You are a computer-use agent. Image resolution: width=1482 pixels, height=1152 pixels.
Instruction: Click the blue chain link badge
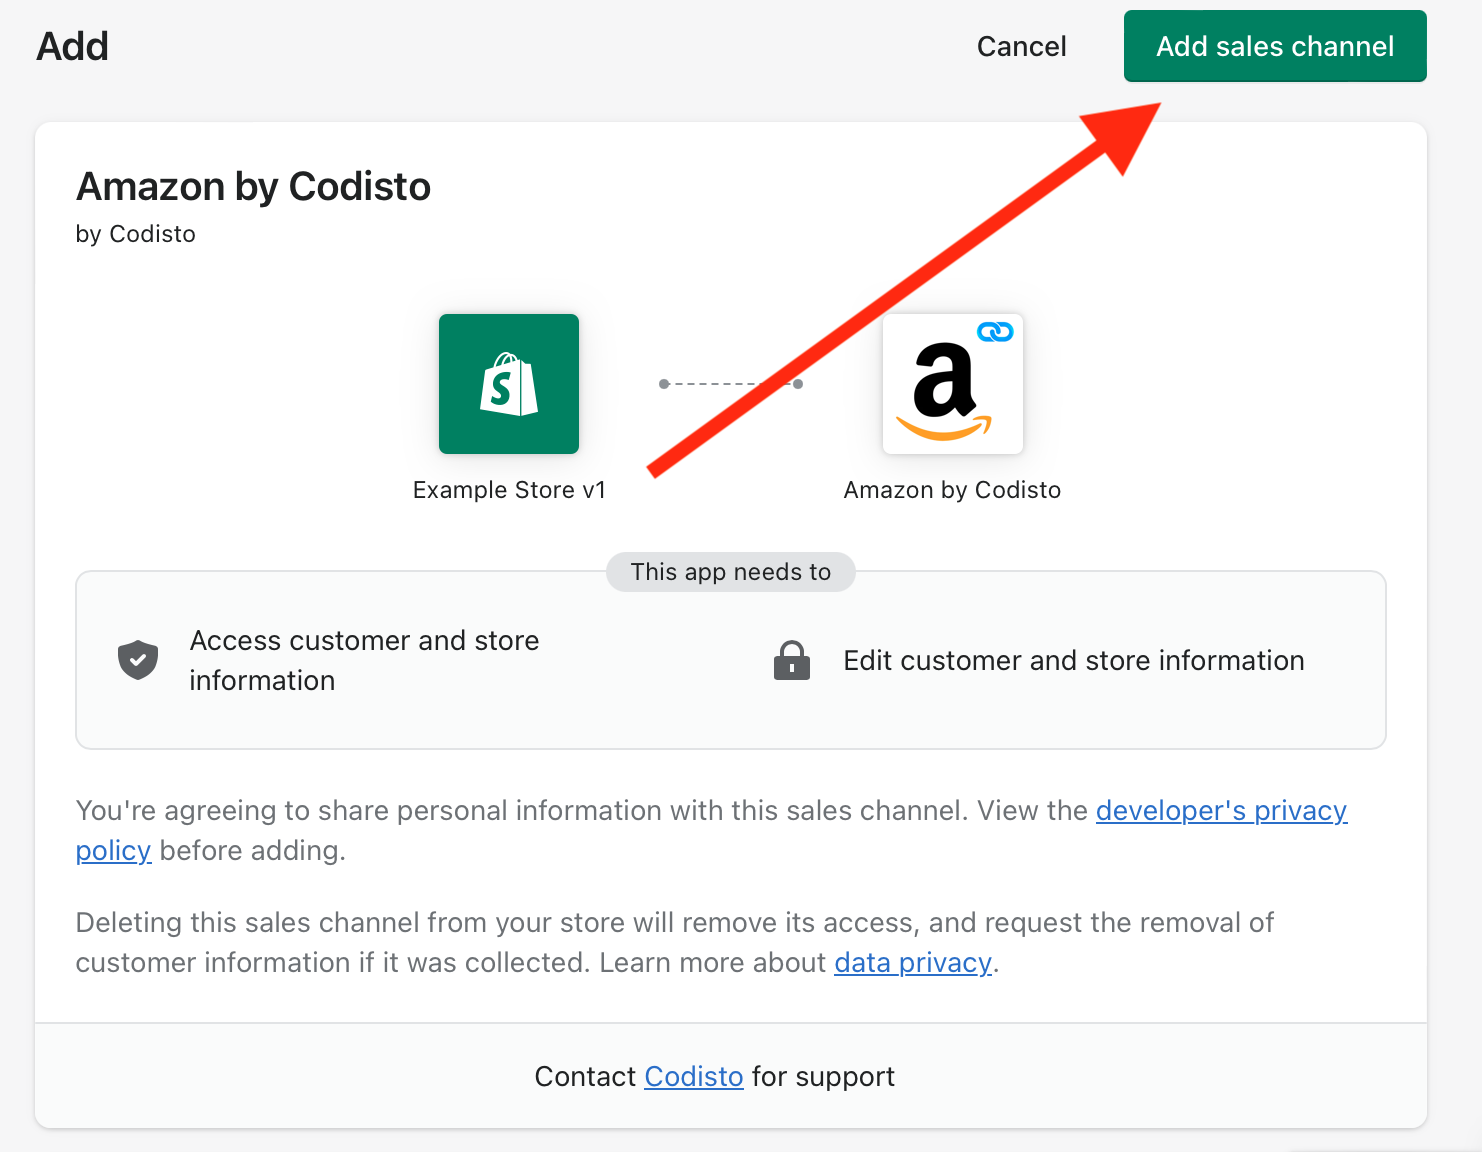coord(995,332)
